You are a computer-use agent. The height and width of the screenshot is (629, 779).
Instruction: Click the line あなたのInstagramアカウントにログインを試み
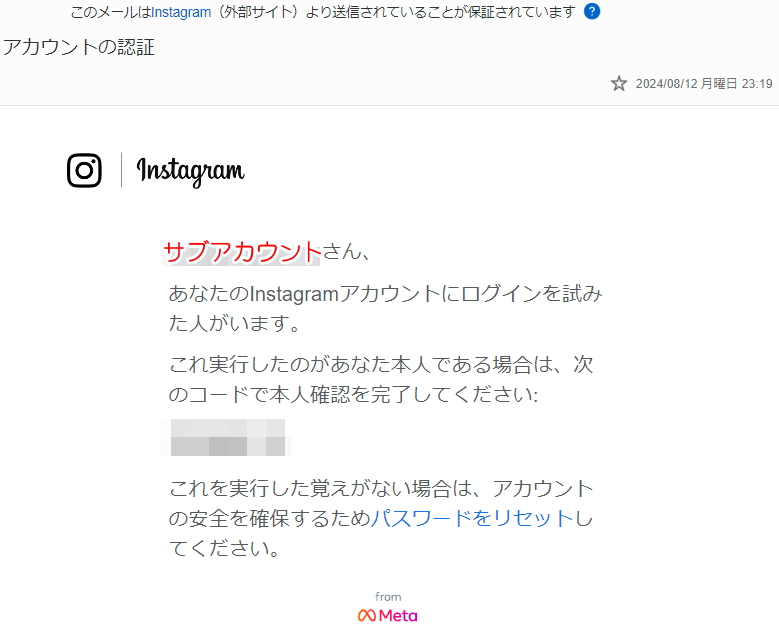pyautogui.click(x=385, y=294)
